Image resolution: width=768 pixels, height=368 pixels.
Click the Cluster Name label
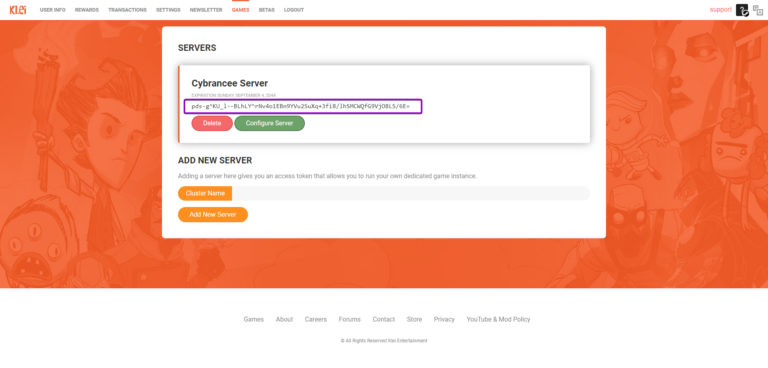click(205, 193)
